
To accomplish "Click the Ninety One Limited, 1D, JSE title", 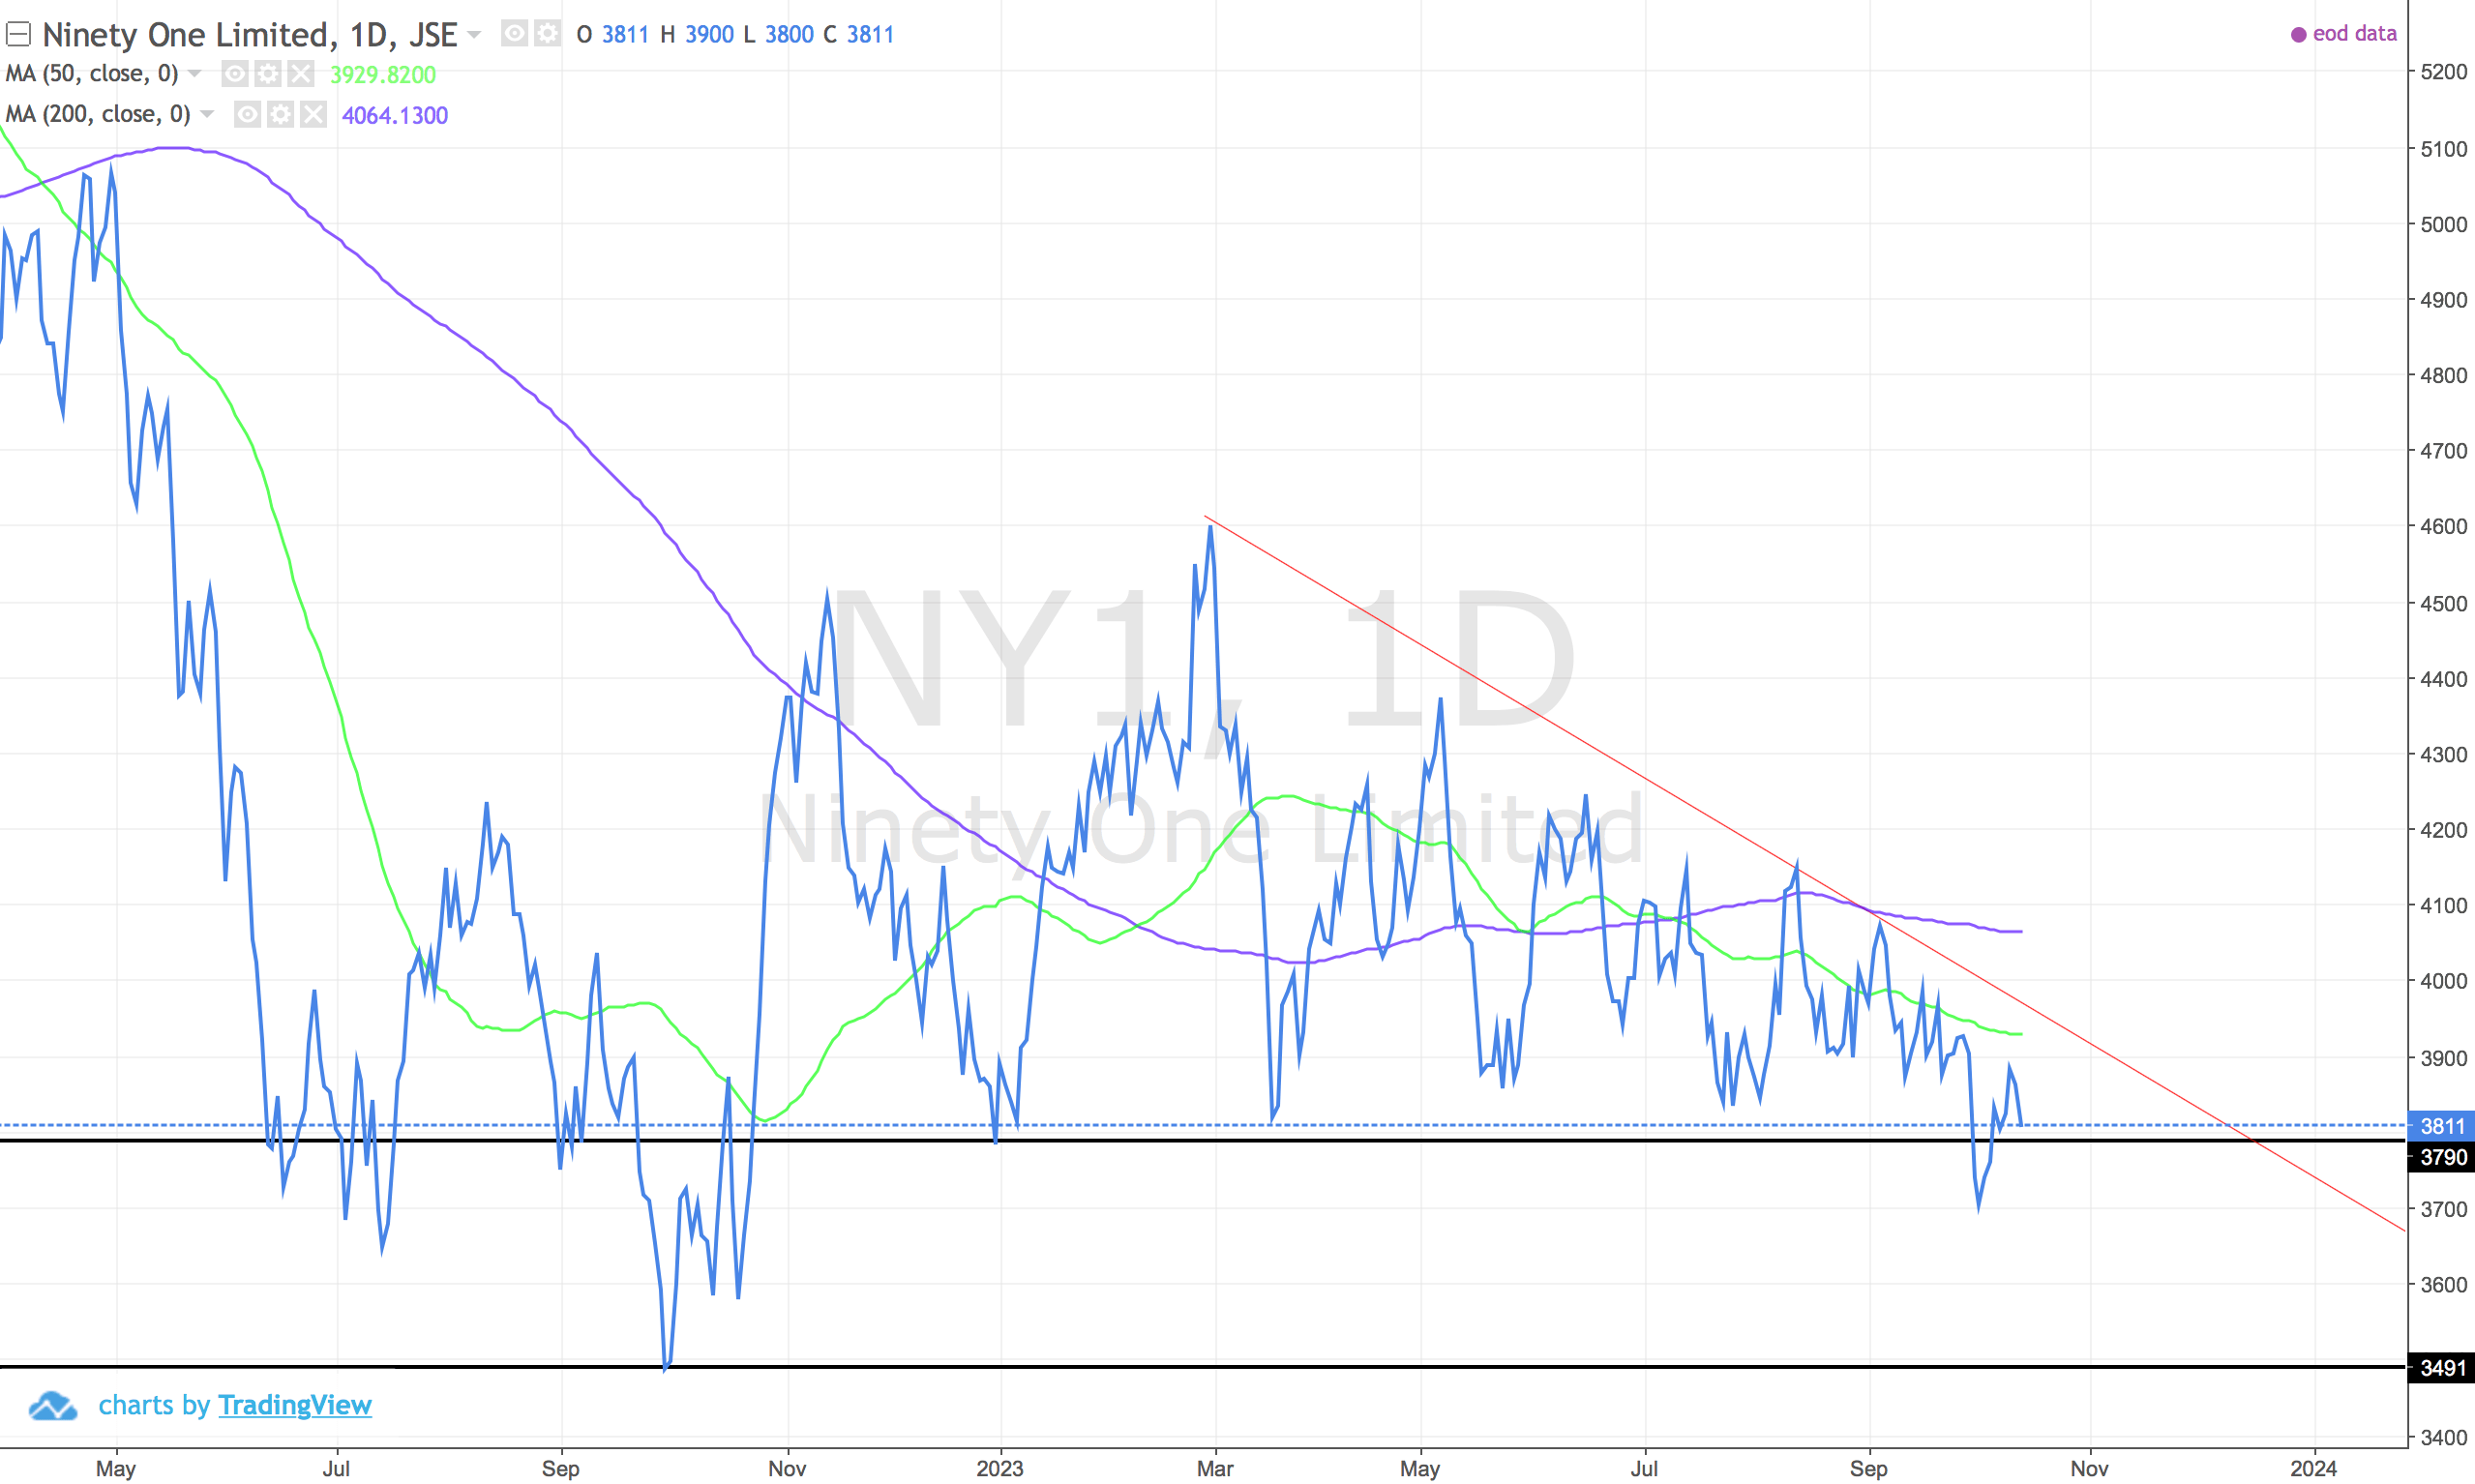I will click(249, 35).
